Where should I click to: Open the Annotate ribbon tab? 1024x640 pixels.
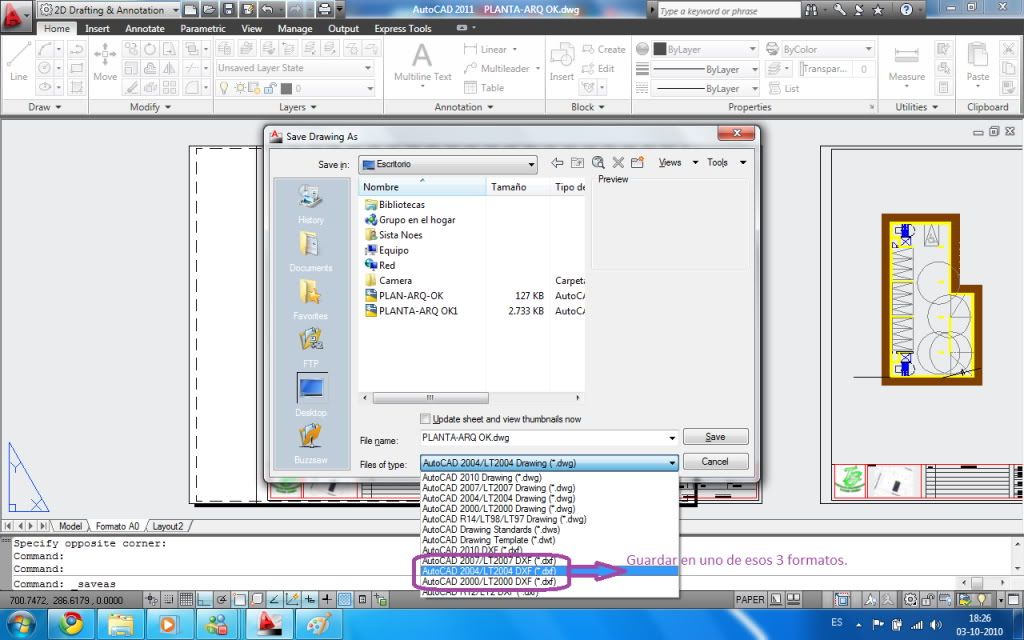tap(145, 29)
